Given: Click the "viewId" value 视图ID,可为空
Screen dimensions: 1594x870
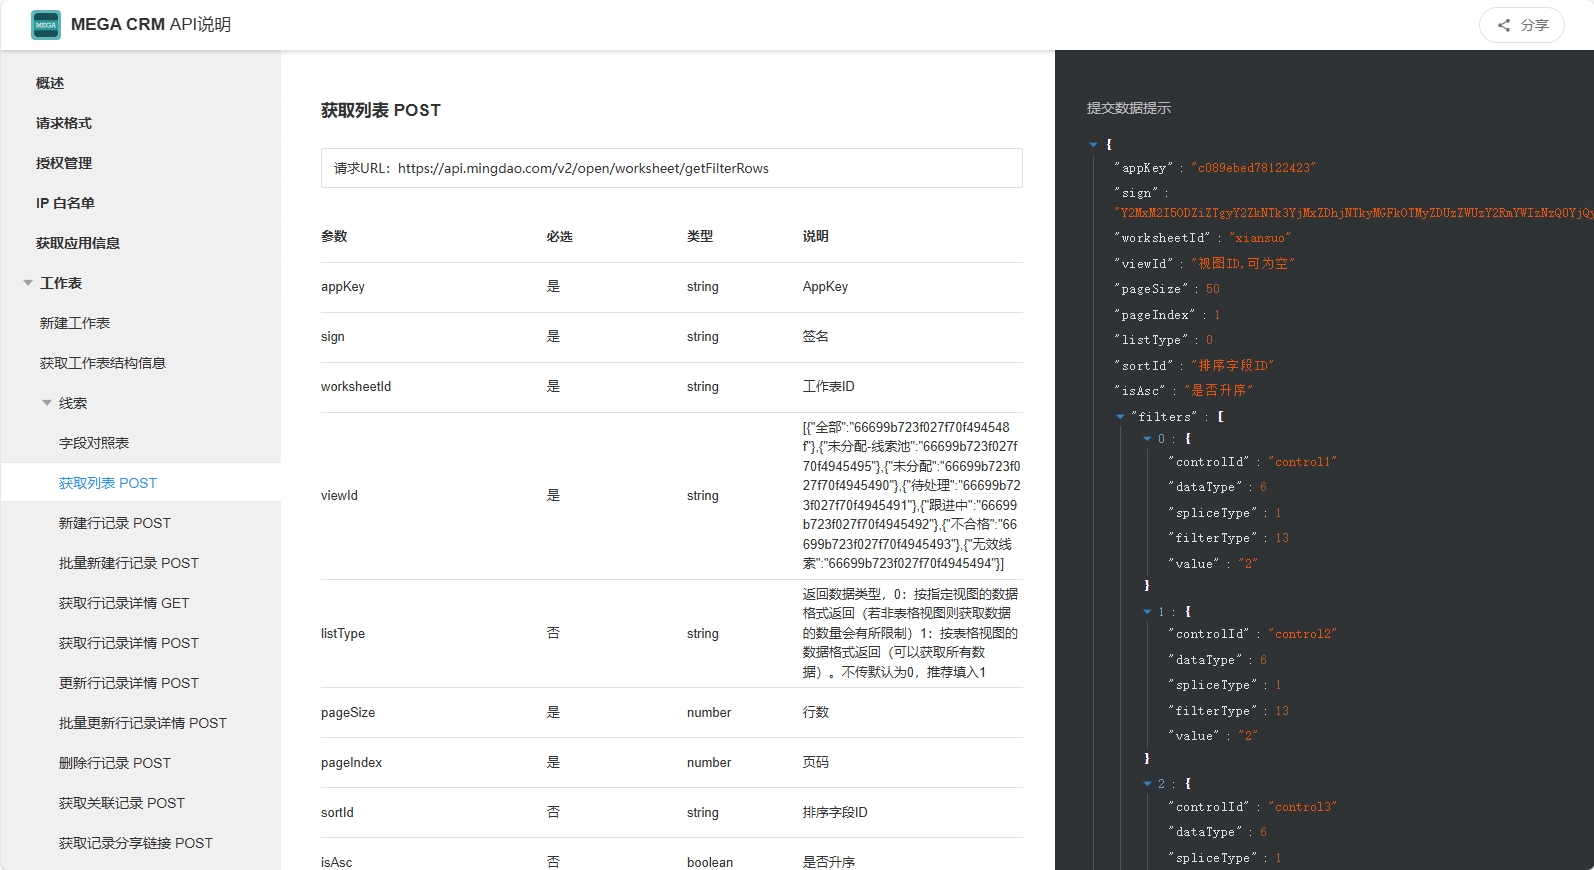Looking at the screenshot, I should tap(1243, 264).
